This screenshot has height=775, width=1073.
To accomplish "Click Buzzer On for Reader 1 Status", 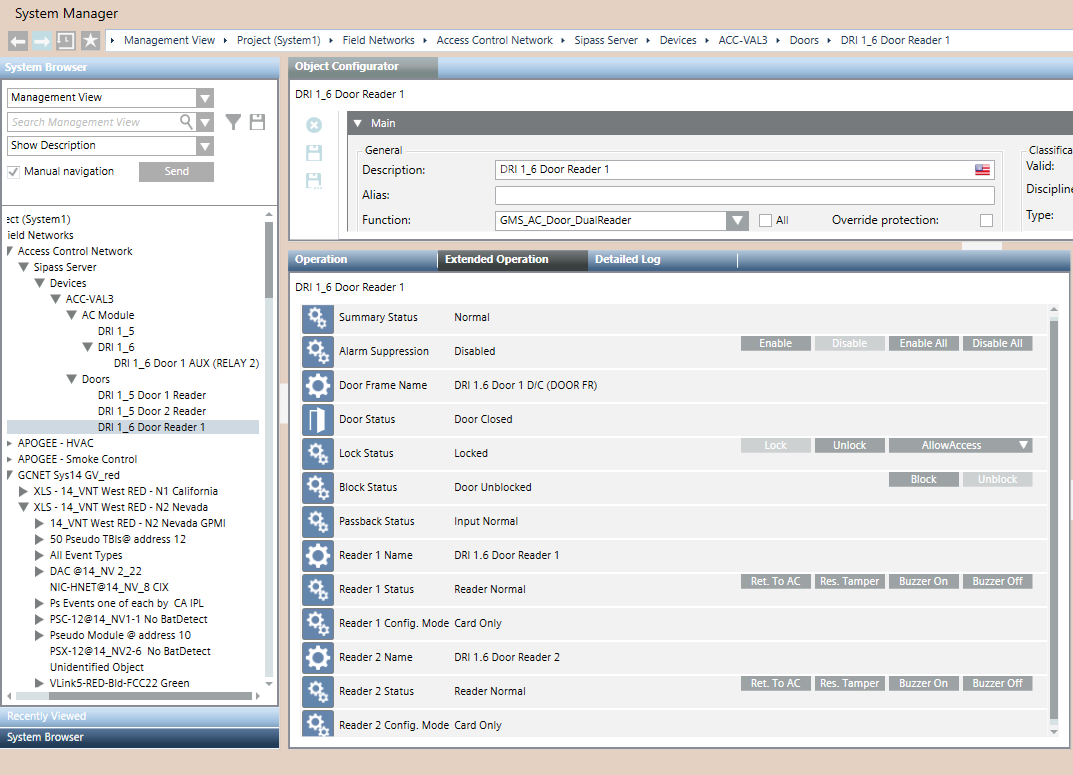I will click(923, 580).
